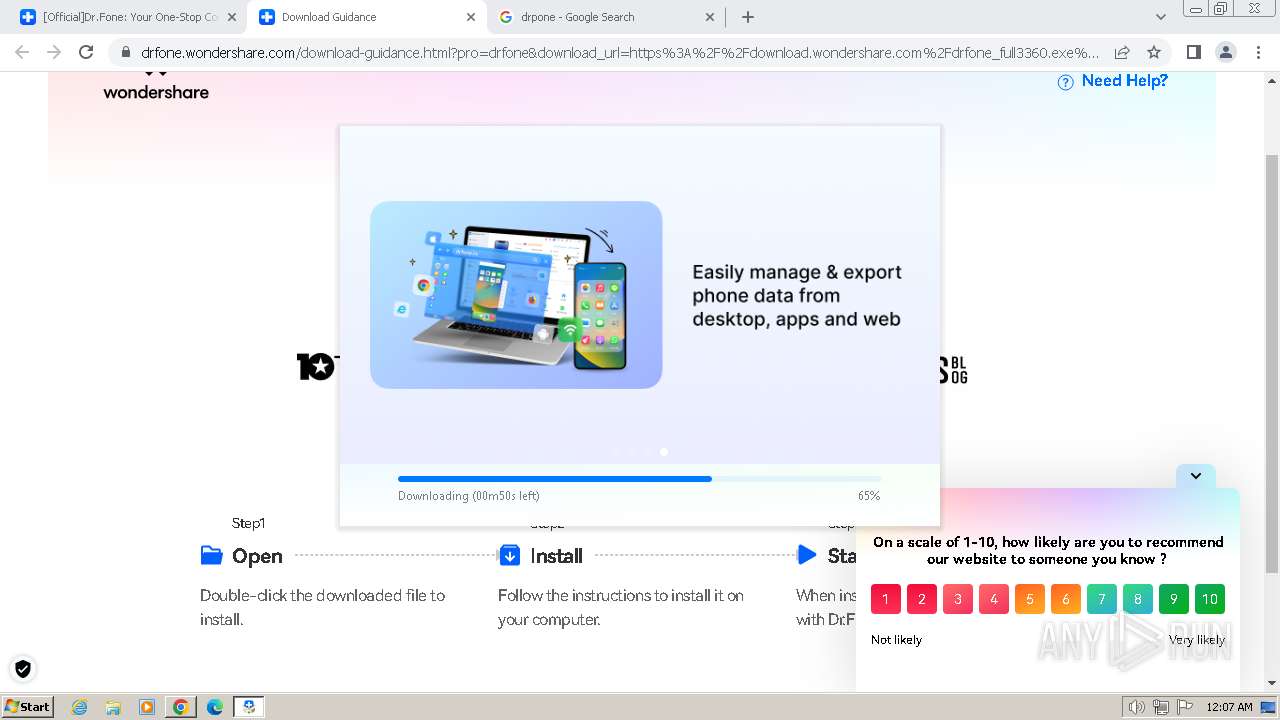Switch to the Download Guidance tab
This screenshot has height=720, width=1280.
(x=366, y=17)
